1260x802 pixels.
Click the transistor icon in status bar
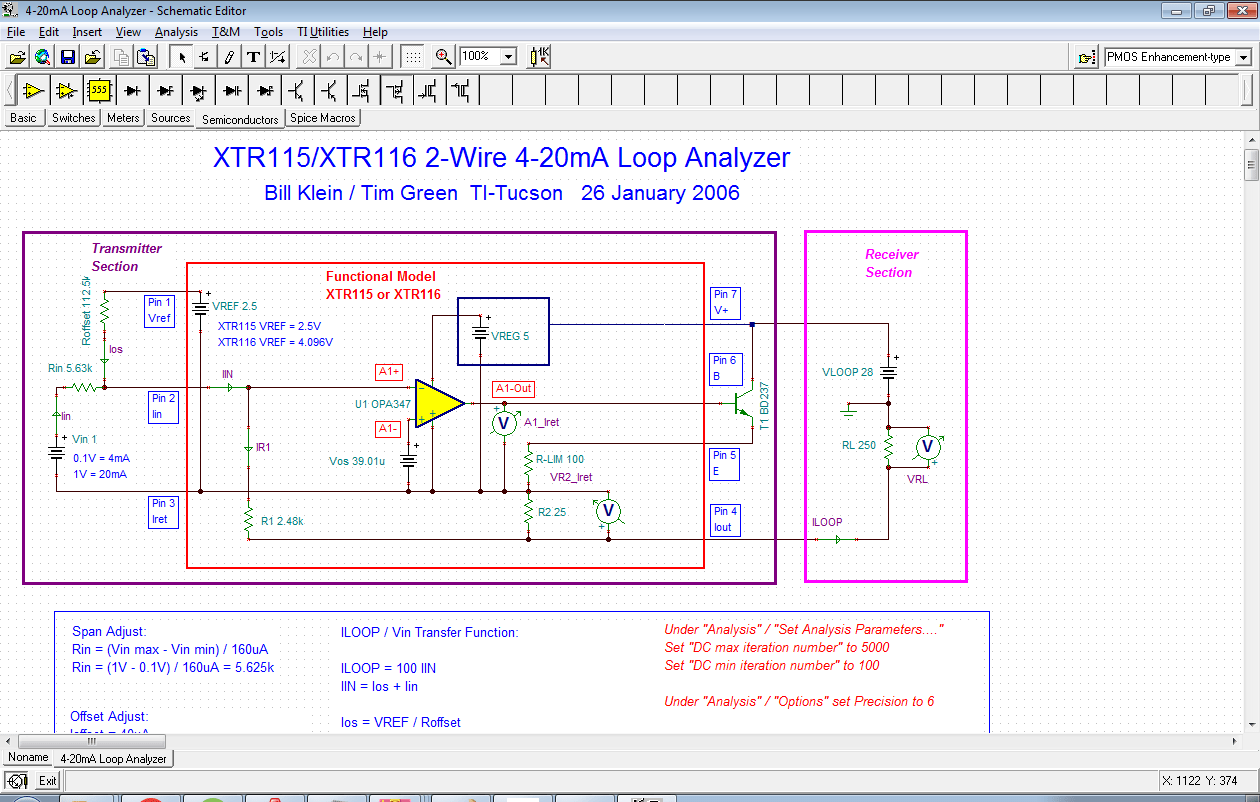17,781
